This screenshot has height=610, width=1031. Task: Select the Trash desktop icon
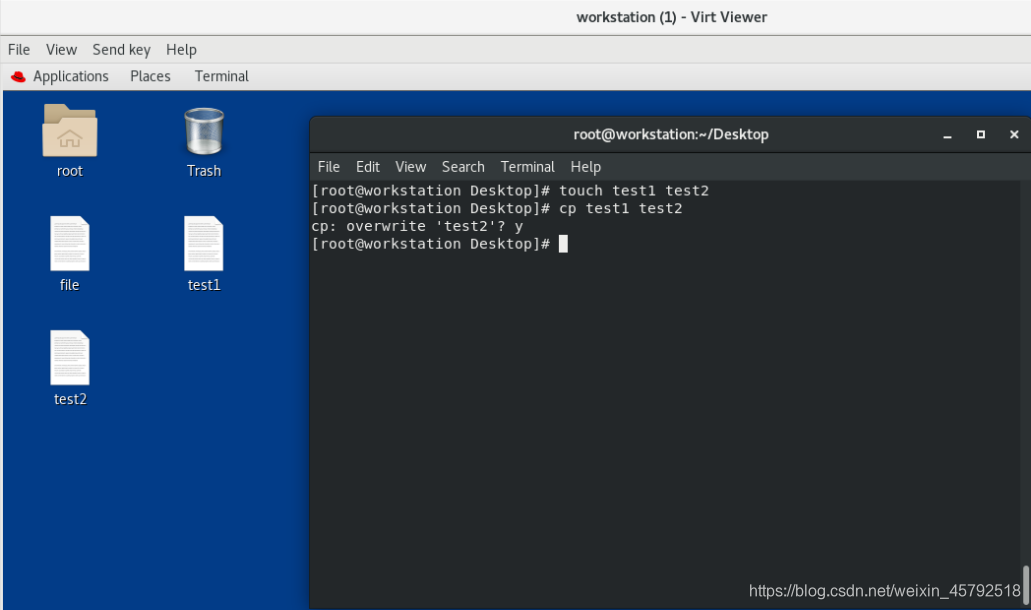point(204,131)
